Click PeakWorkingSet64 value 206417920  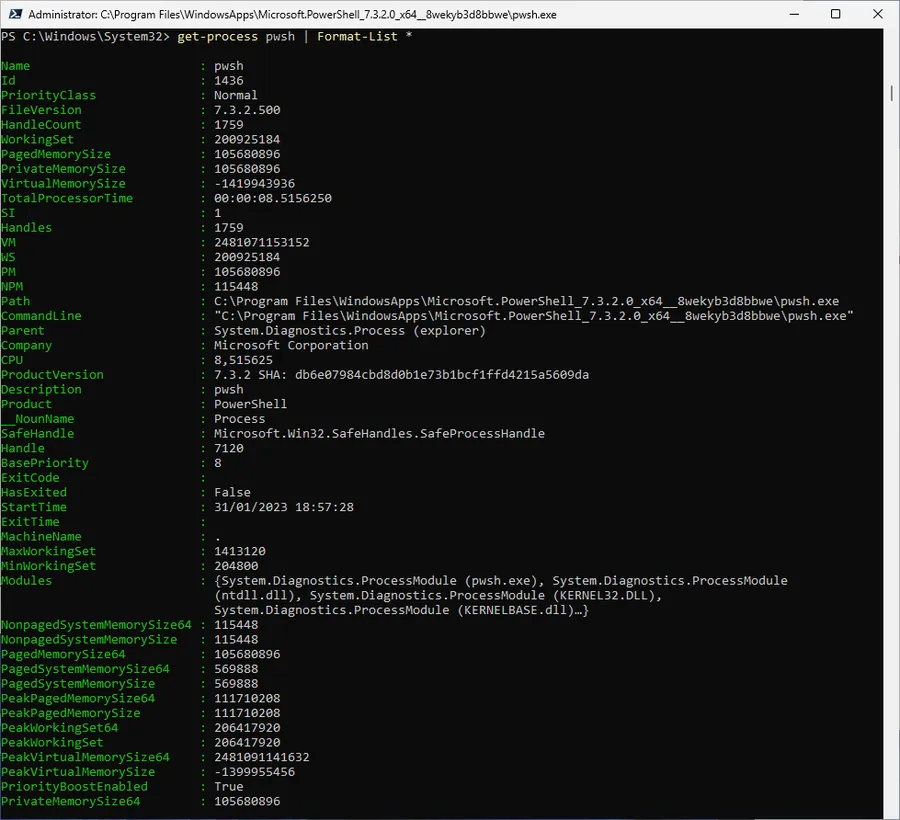tap(247, 728)
